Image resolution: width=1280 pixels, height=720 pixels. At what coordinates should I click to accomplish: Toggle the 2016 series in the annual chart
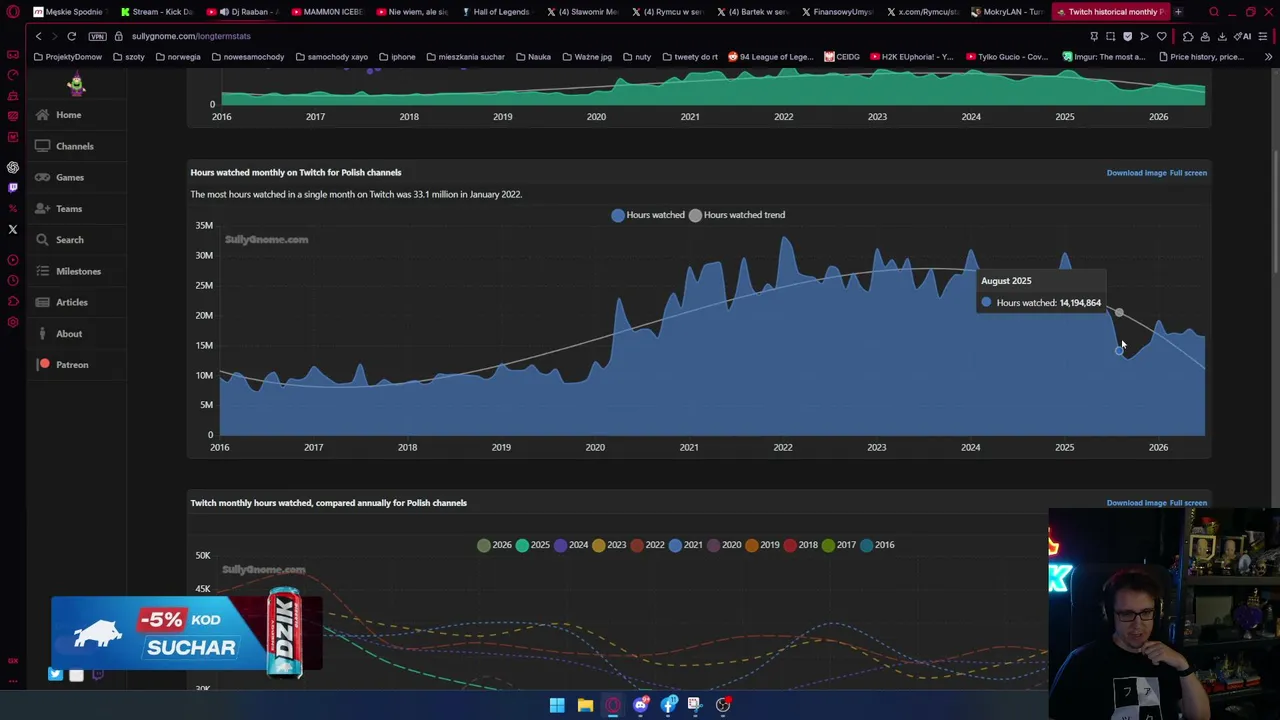877,545
